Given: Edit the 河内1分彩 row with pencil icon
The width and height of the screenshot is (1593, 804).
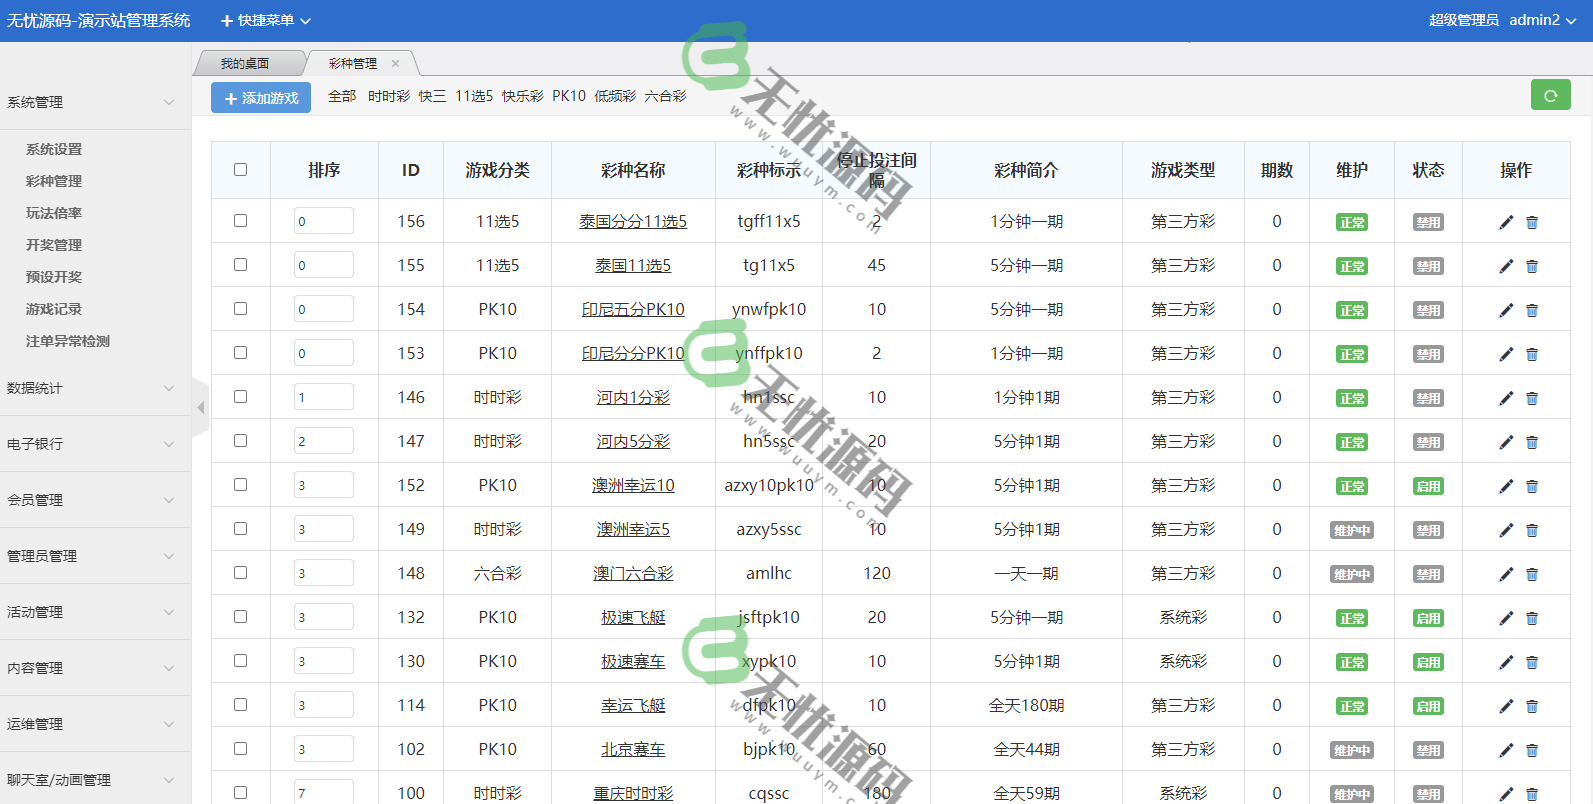Looking at the screenshot, I should click(x=1506, y=398).
